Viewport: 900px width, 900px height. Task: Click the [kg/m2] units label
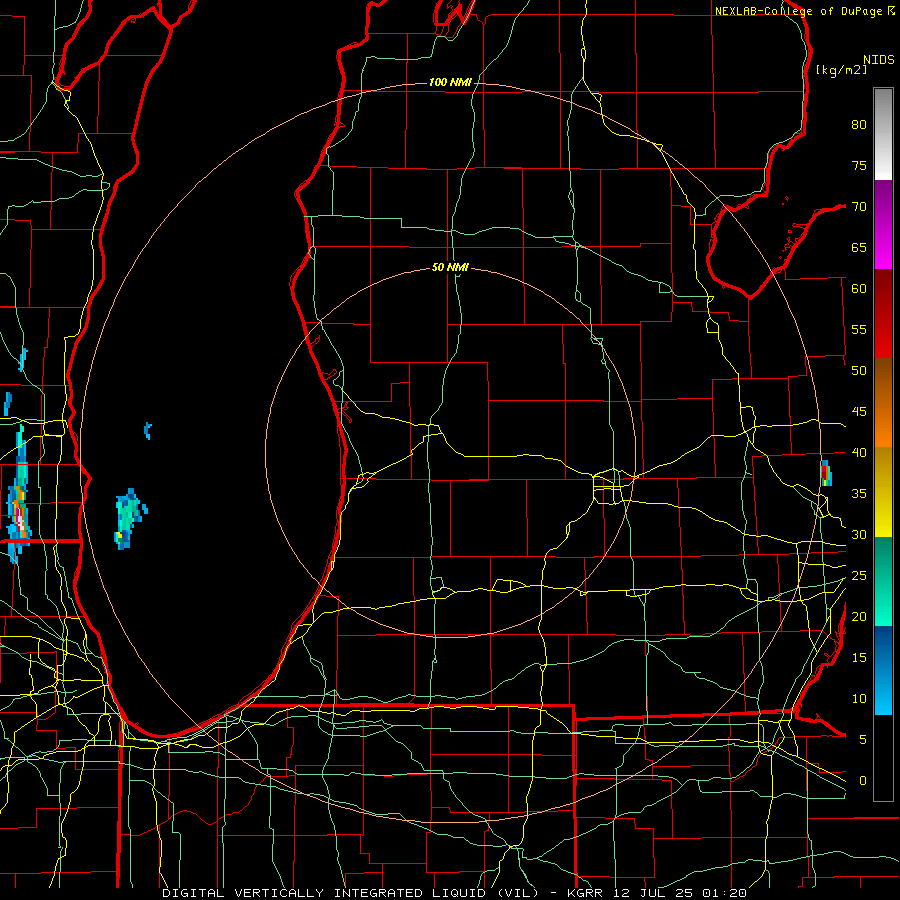point(841,70)
